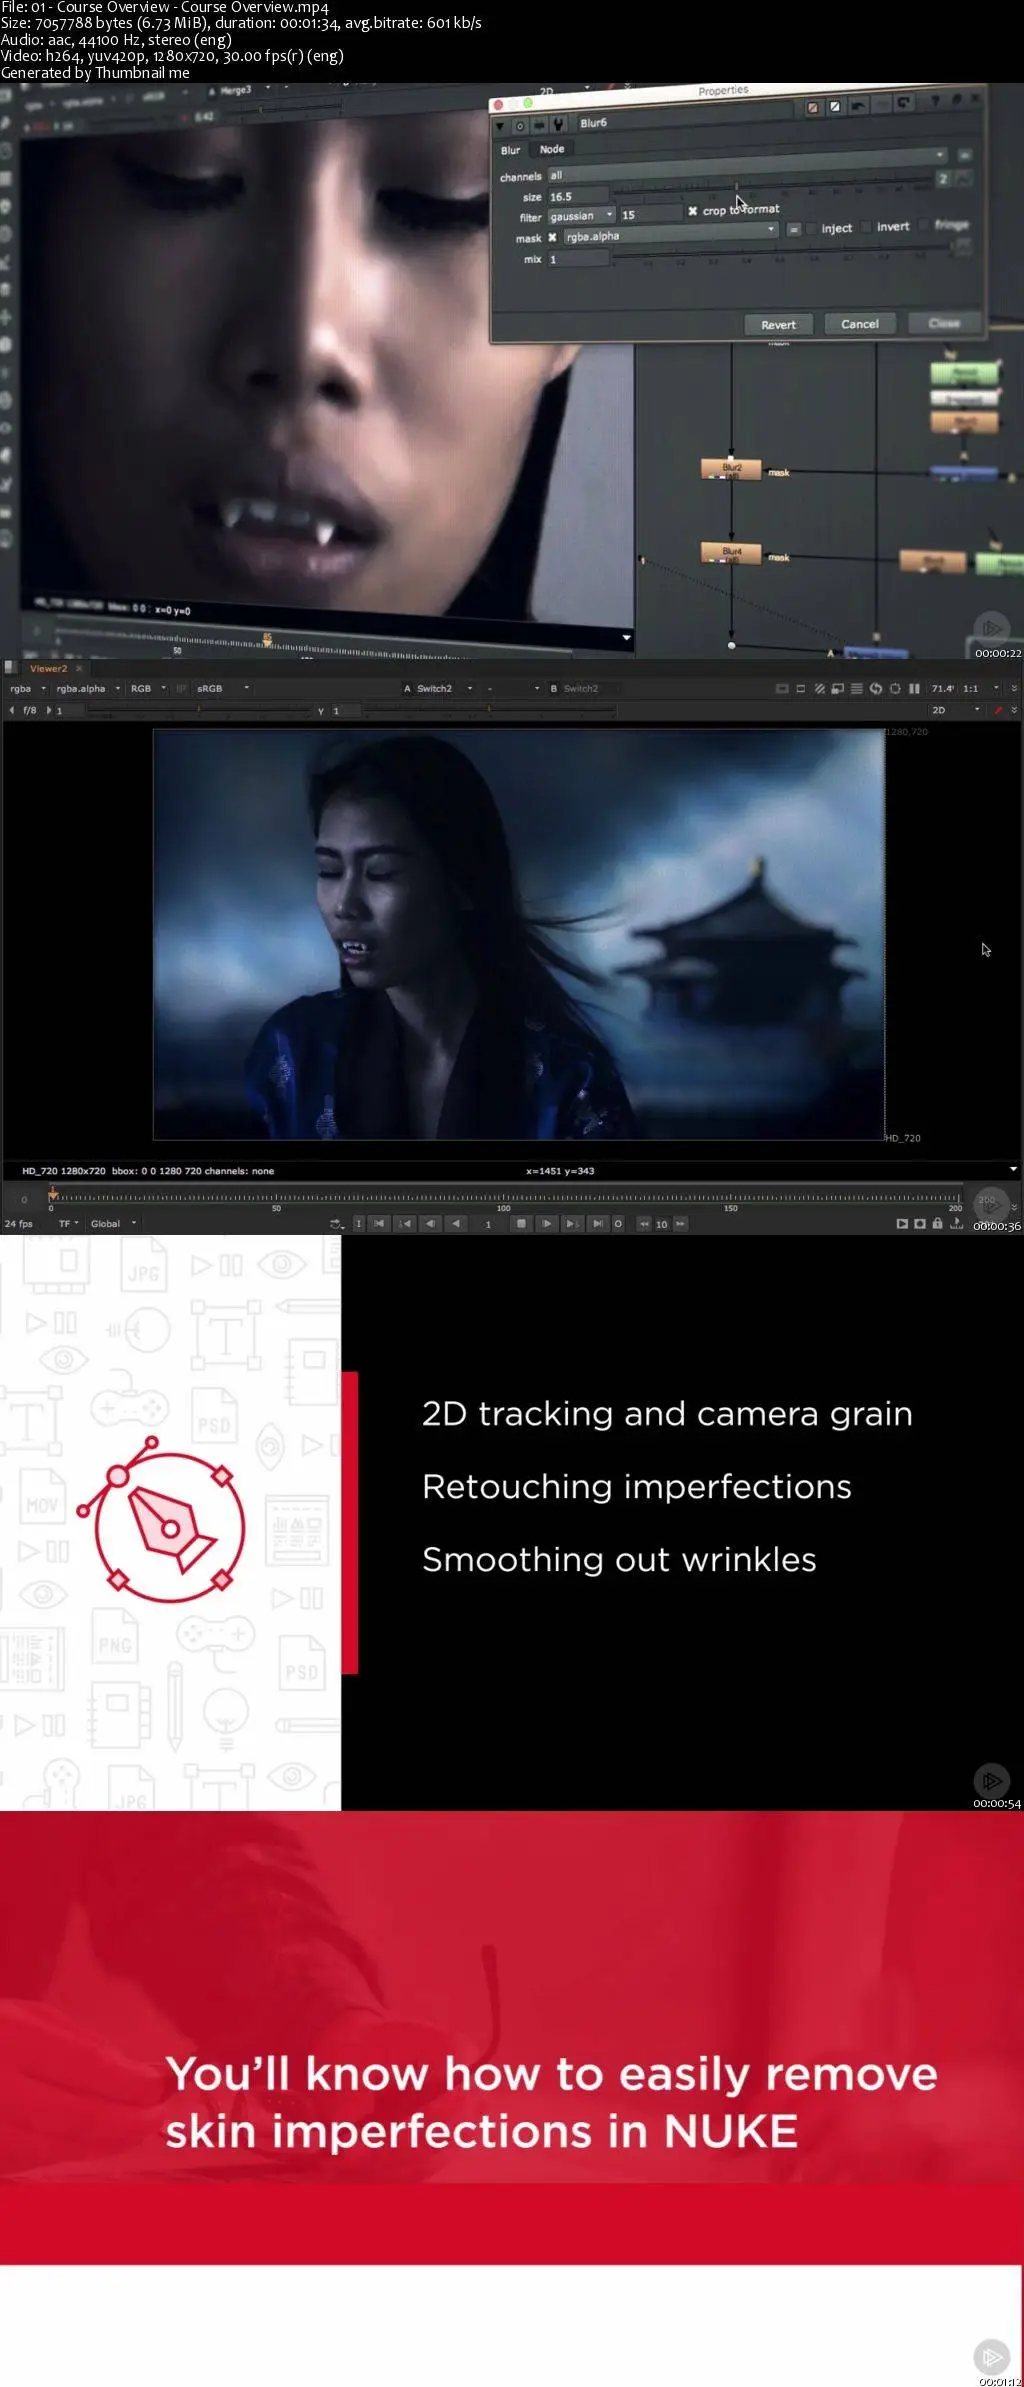Click the redo arrow icon in properties
The width and height of the screenshot is (1024, 2387).
(881, 104)
